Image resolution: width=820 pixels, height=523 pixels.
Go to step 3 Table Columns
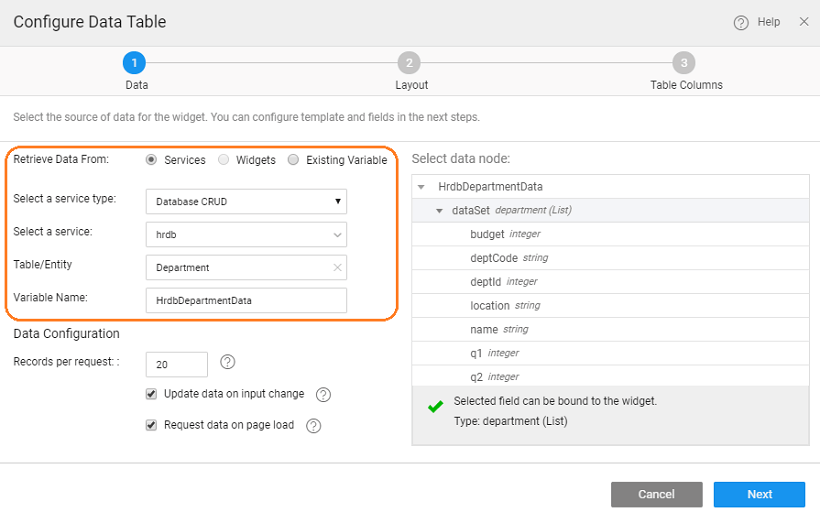pyautogui.click(x=684, y=63)
